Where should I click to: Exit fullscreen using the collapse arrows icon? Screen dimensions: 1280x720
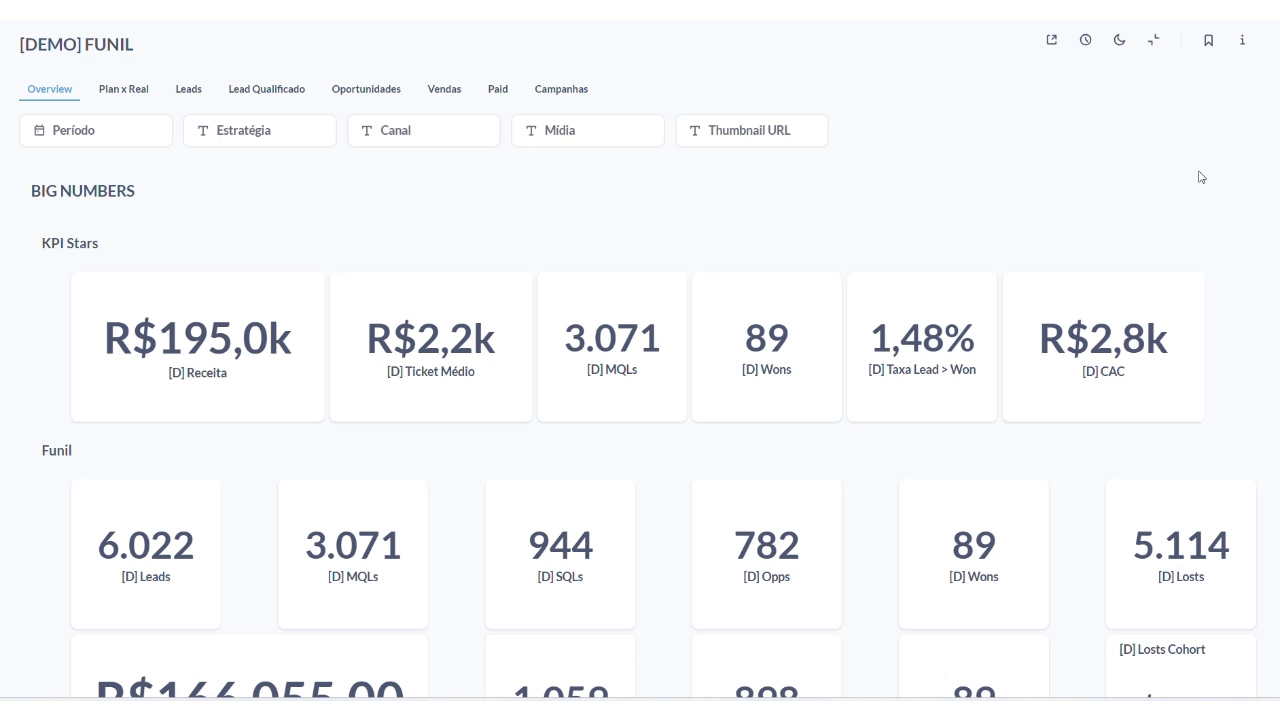pos(1153,40)
